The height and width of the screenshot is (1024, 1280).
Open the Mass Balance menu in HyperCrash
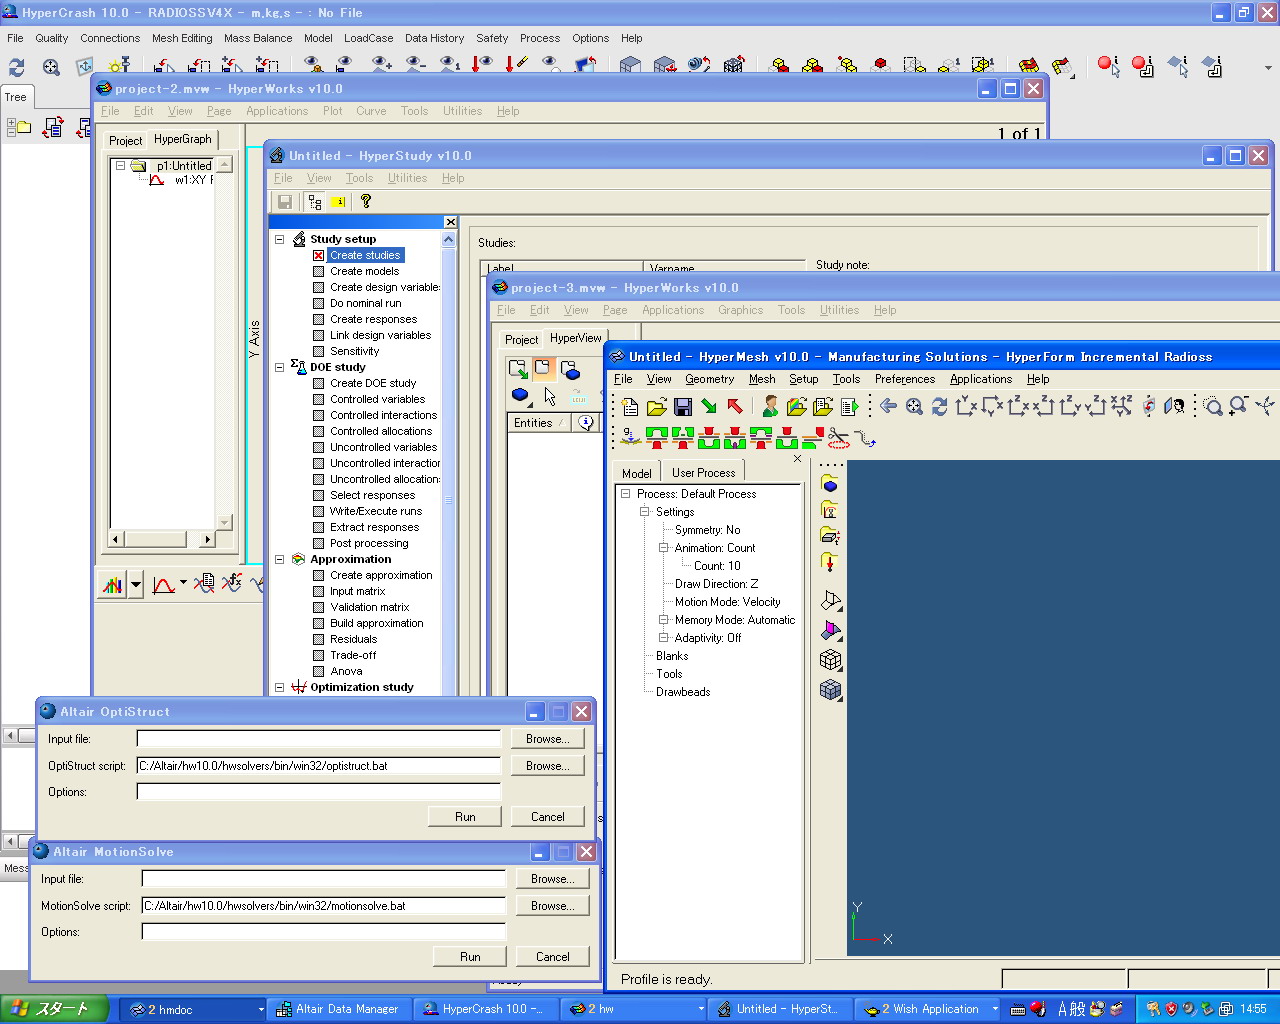258,38
